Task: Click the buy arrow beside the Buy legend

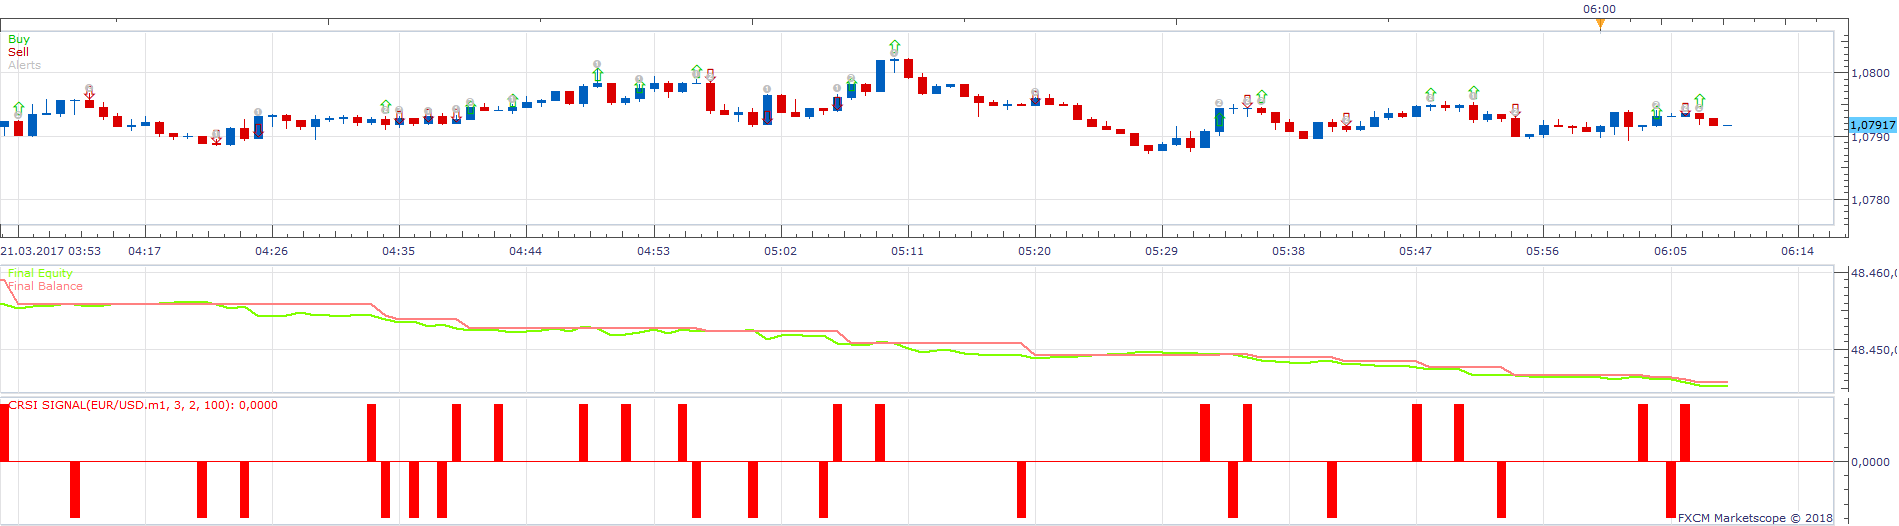Action: tap(18, 108)
